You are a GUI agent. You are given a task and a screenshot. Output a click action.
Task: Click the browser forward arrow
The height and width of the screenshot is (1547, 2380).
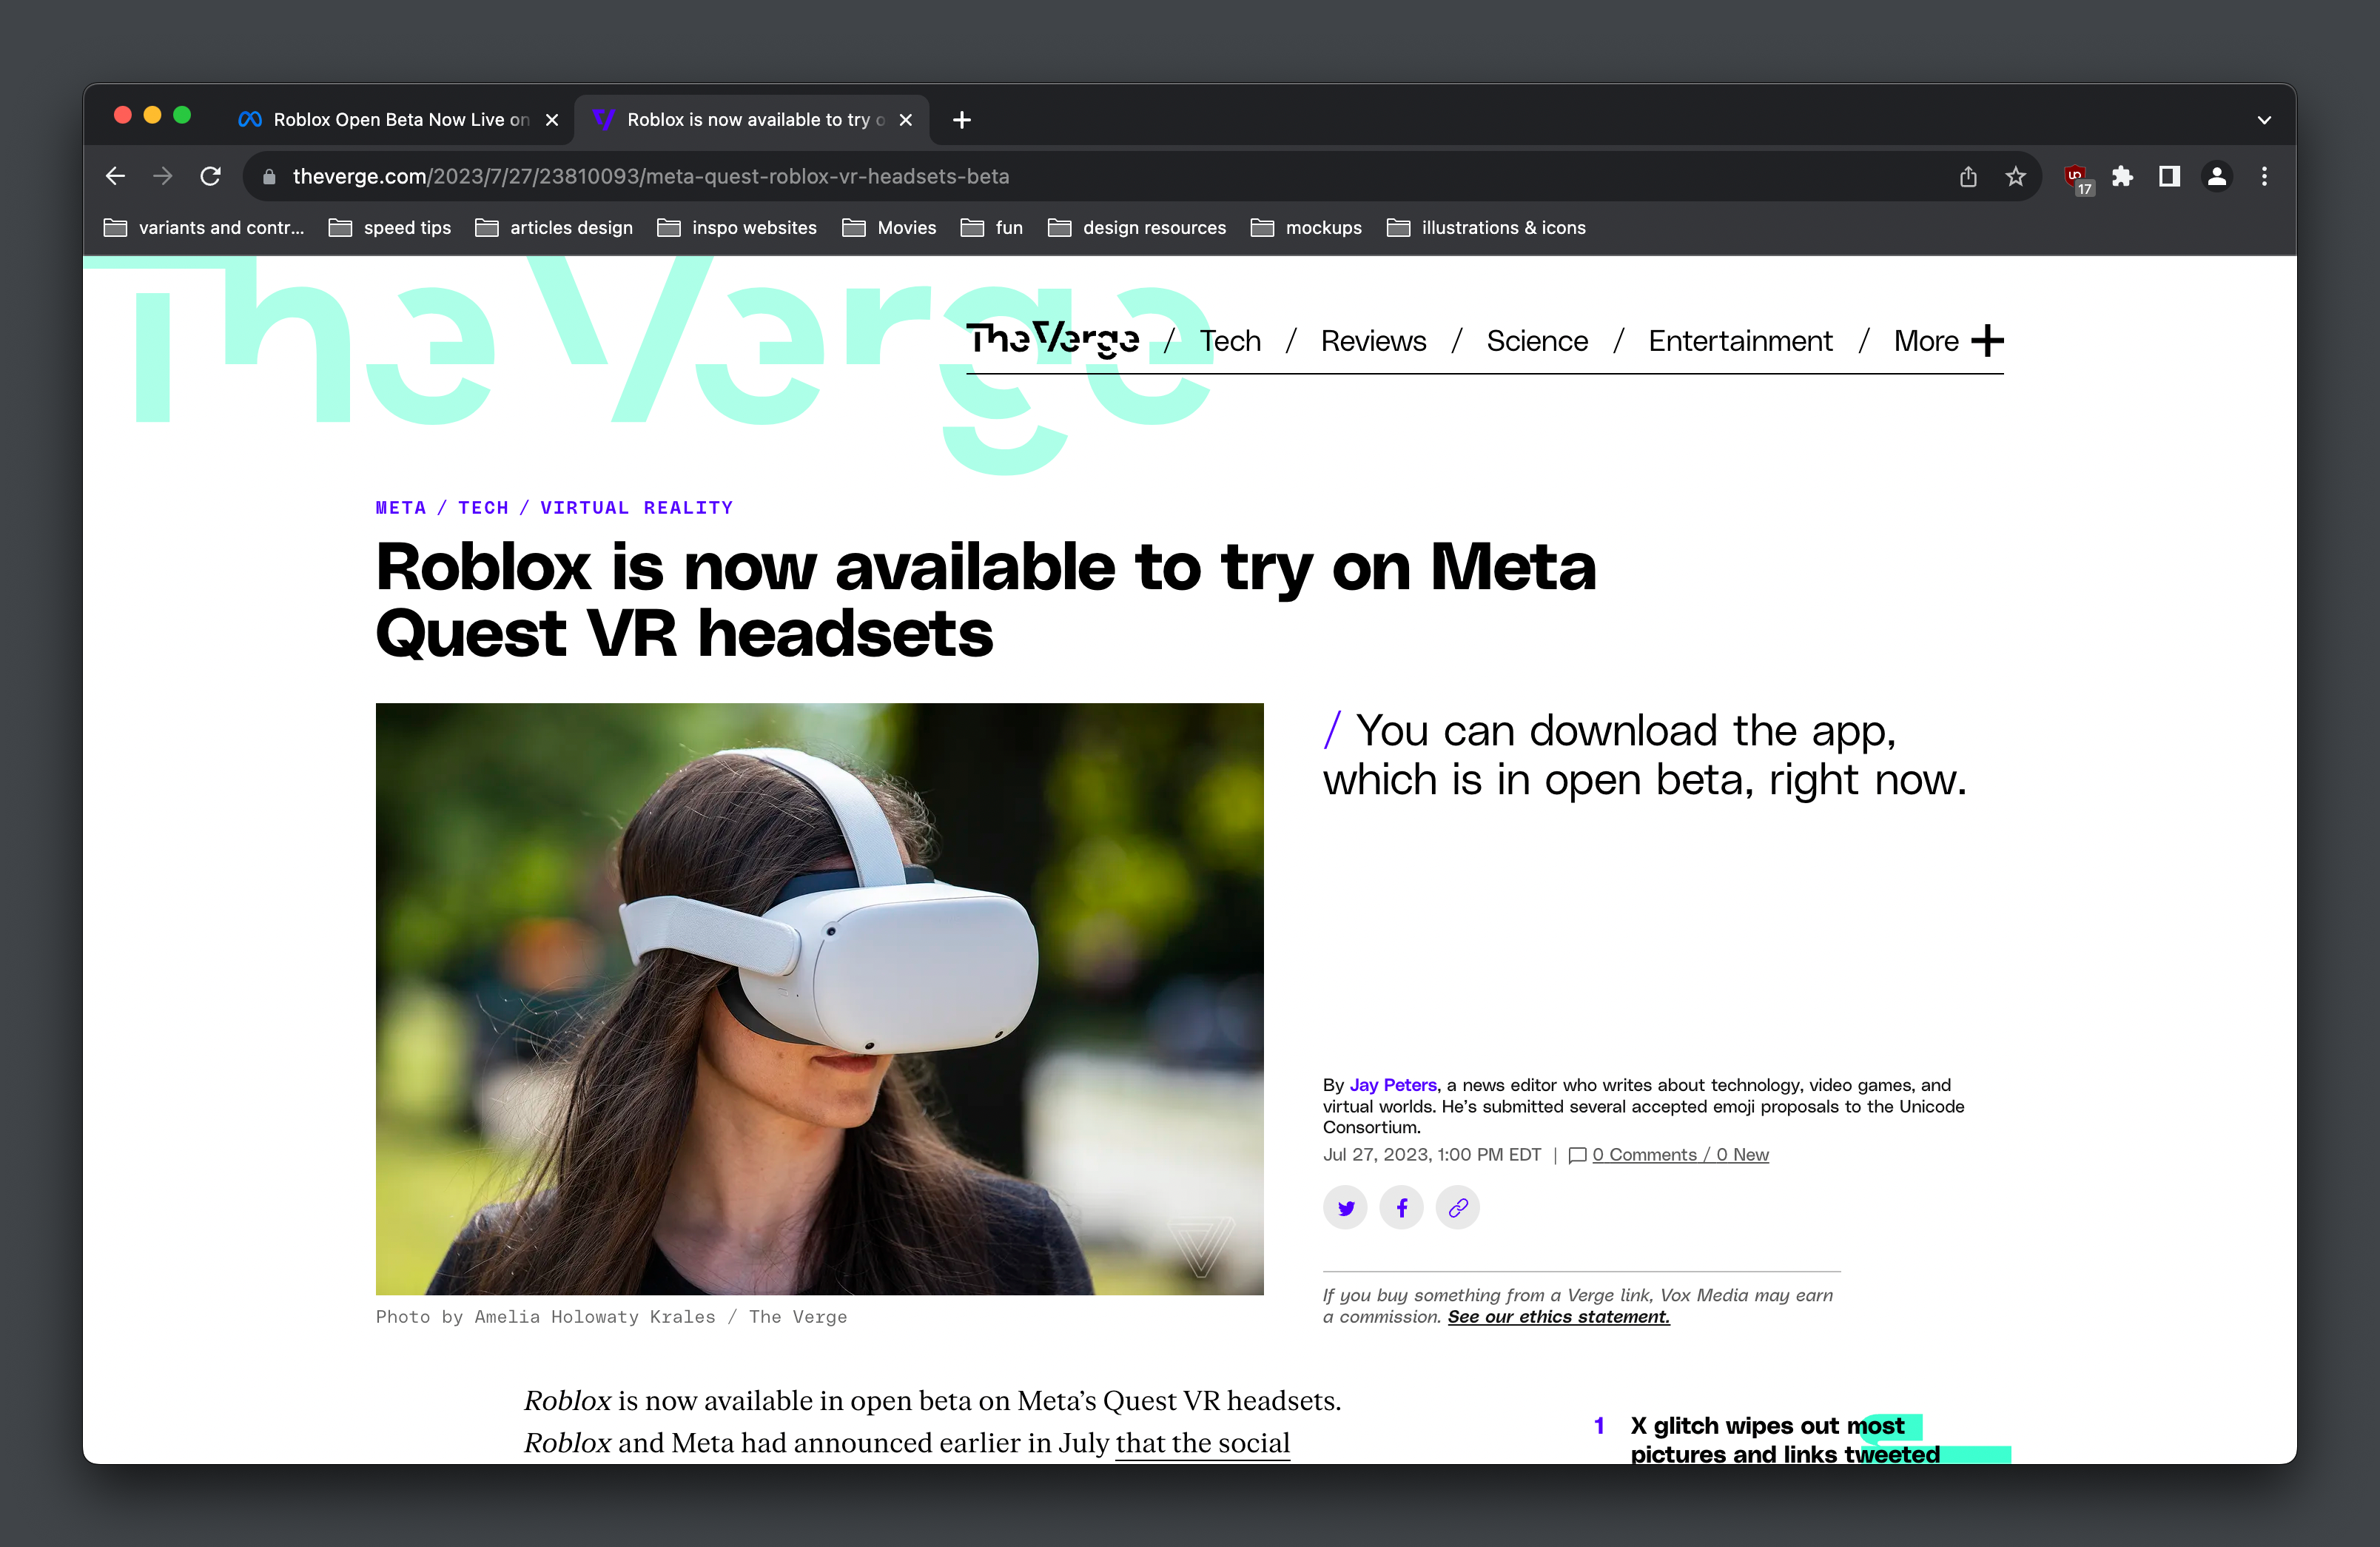coord(162,176)
